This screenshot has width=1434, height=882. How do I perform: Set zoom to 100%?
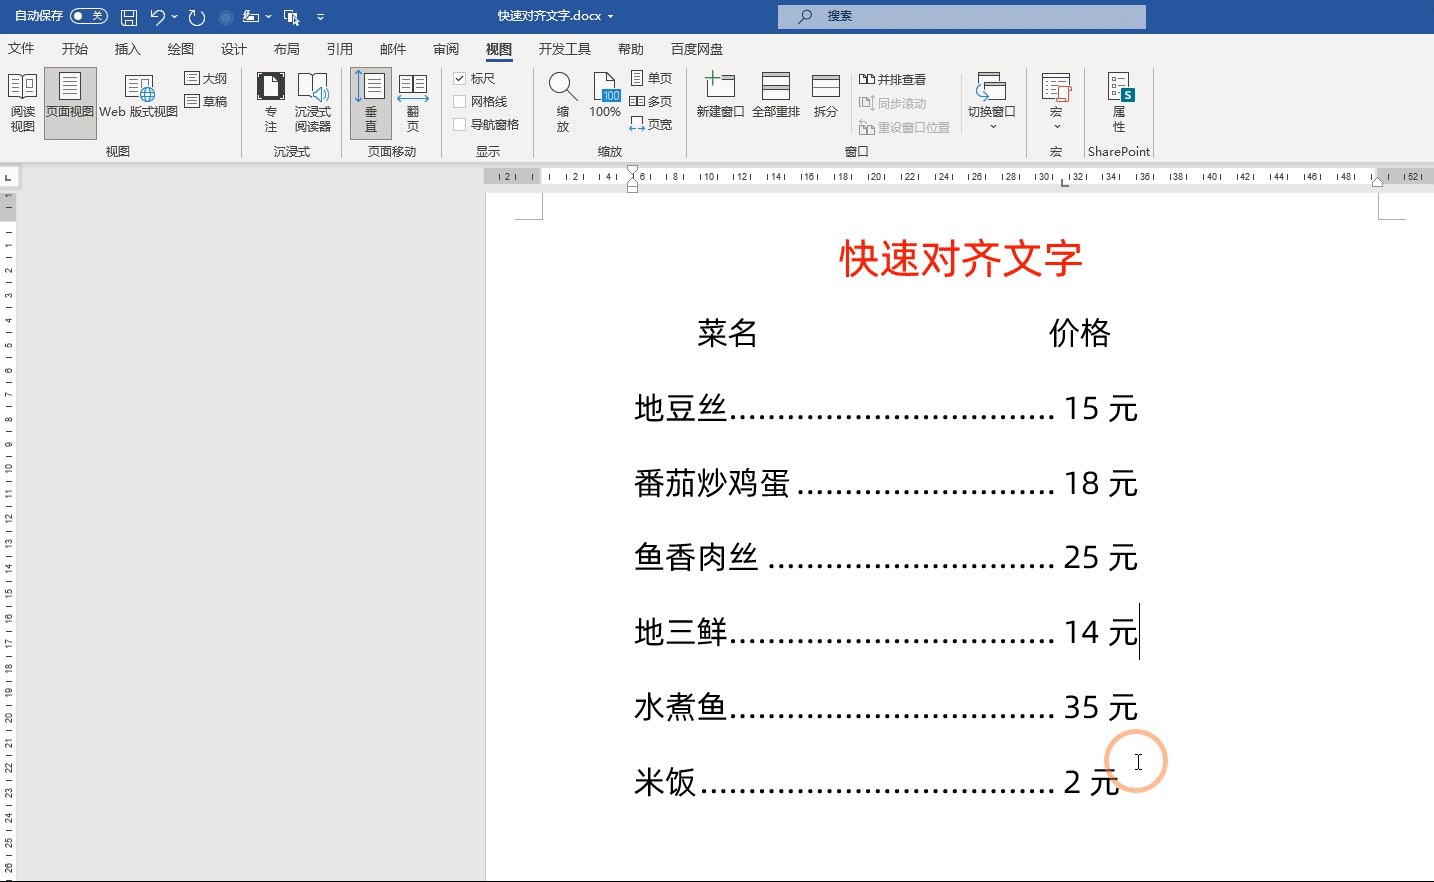pyautogui.click(x=605, y=98)
